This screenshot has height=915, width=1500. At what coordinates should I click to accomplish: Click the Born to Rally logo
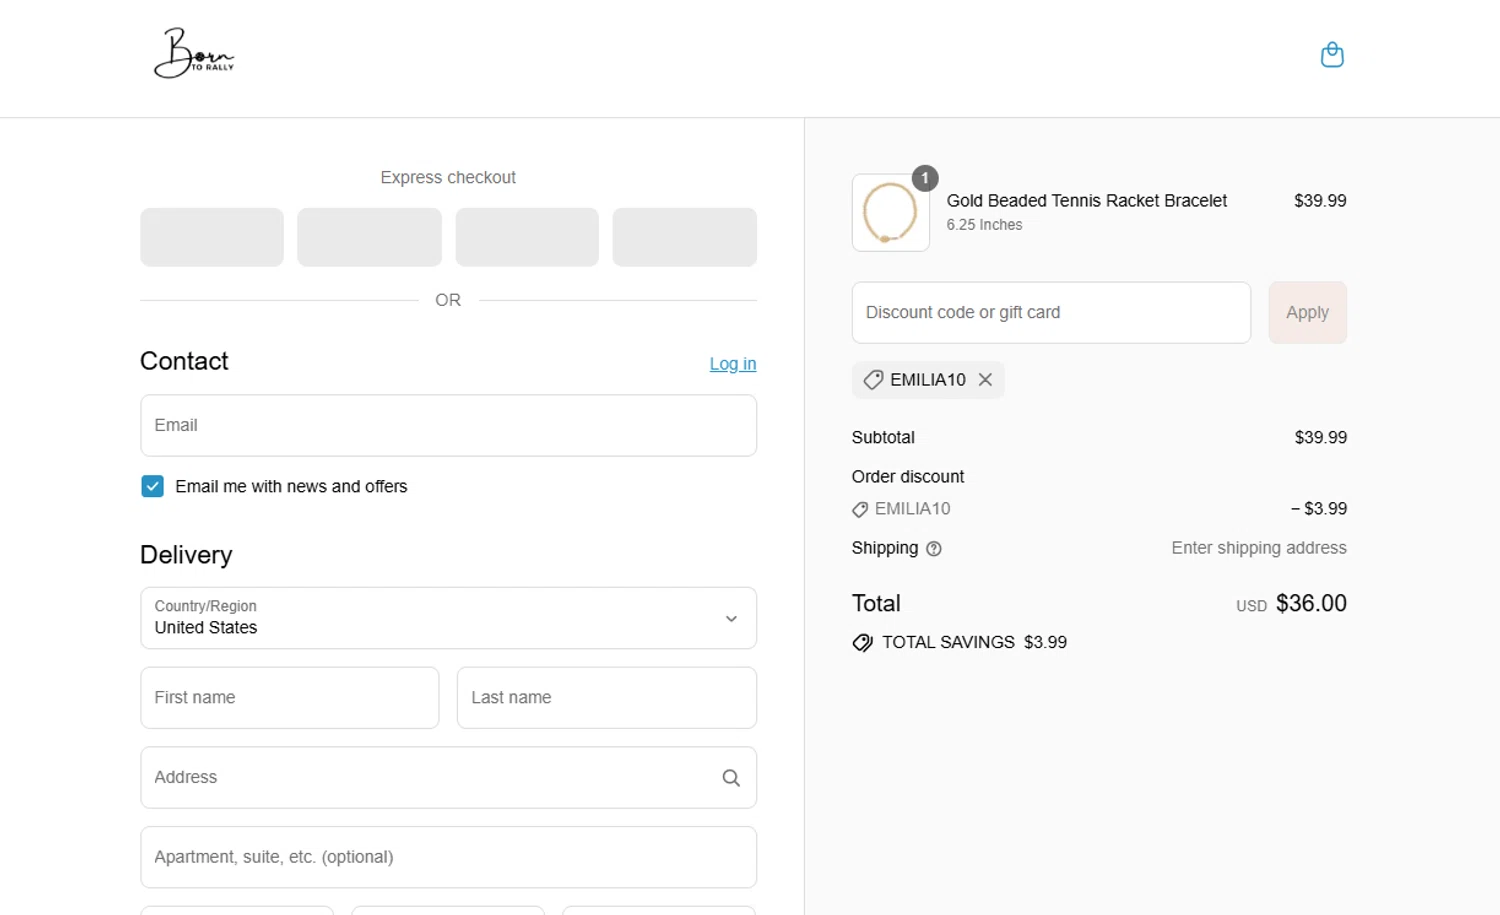194,54
